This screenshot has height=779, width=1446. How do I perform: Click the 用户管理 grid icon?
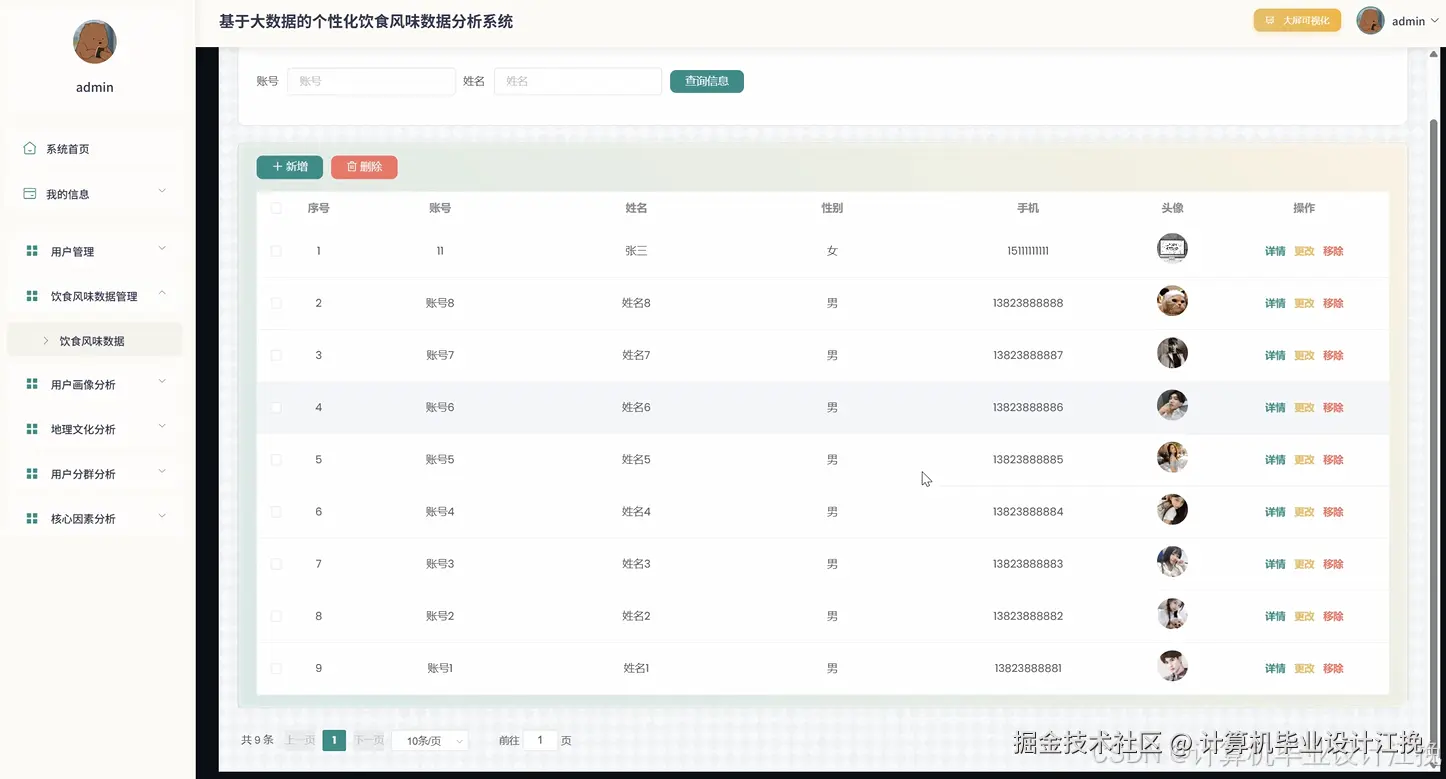pos(32,251)
